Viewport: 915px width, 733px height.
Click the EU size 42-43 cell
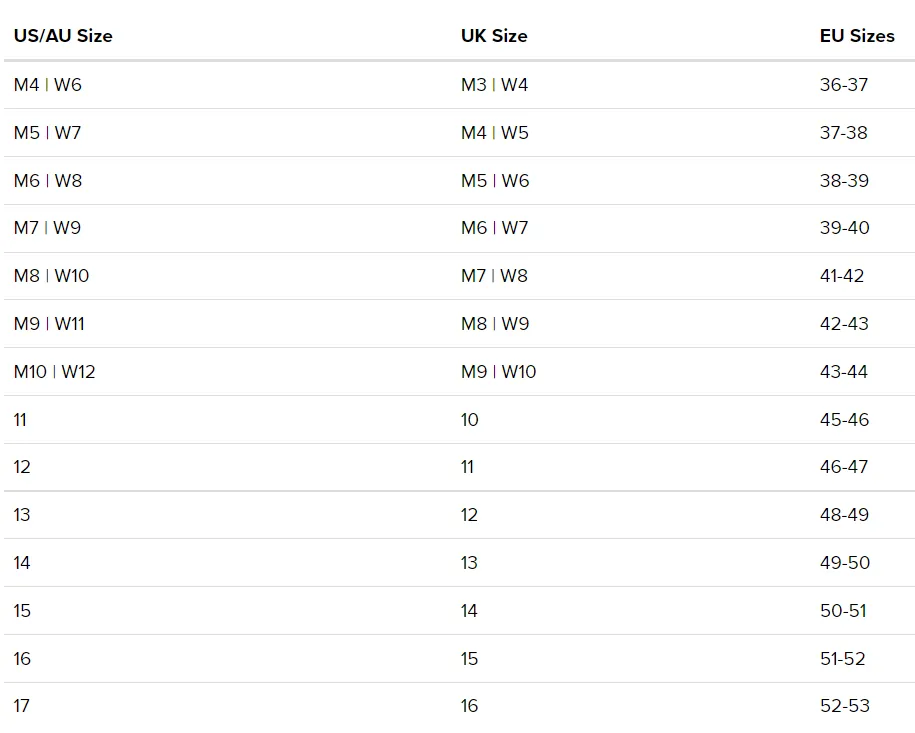(844, 323)
